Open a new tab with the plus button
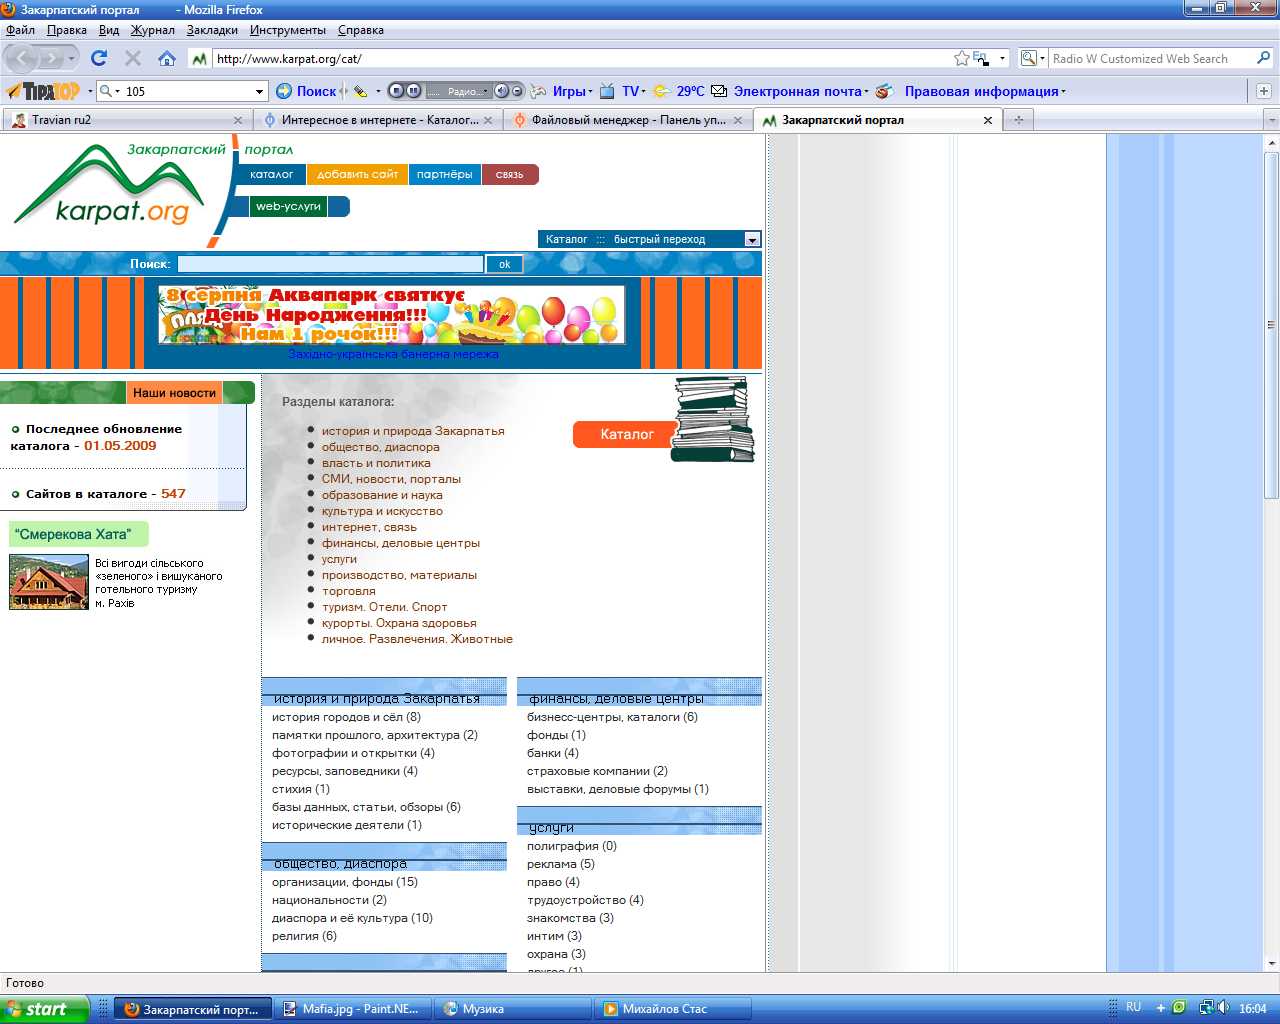The image size is (1280, 1024). (1018, 120)
